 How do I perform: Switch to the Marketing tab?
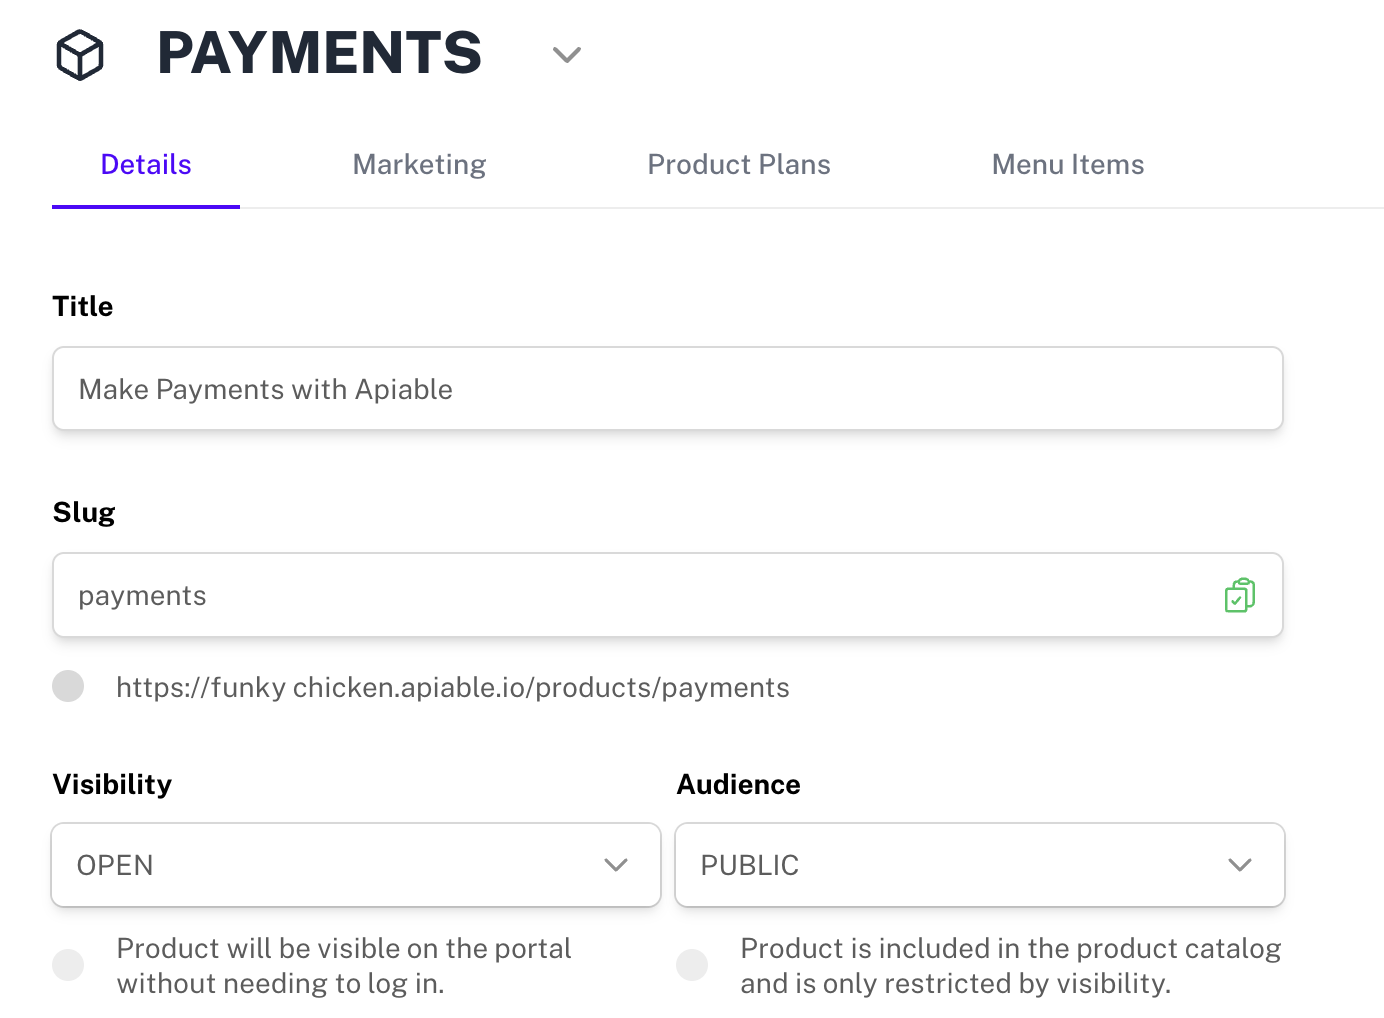(418, 164)
